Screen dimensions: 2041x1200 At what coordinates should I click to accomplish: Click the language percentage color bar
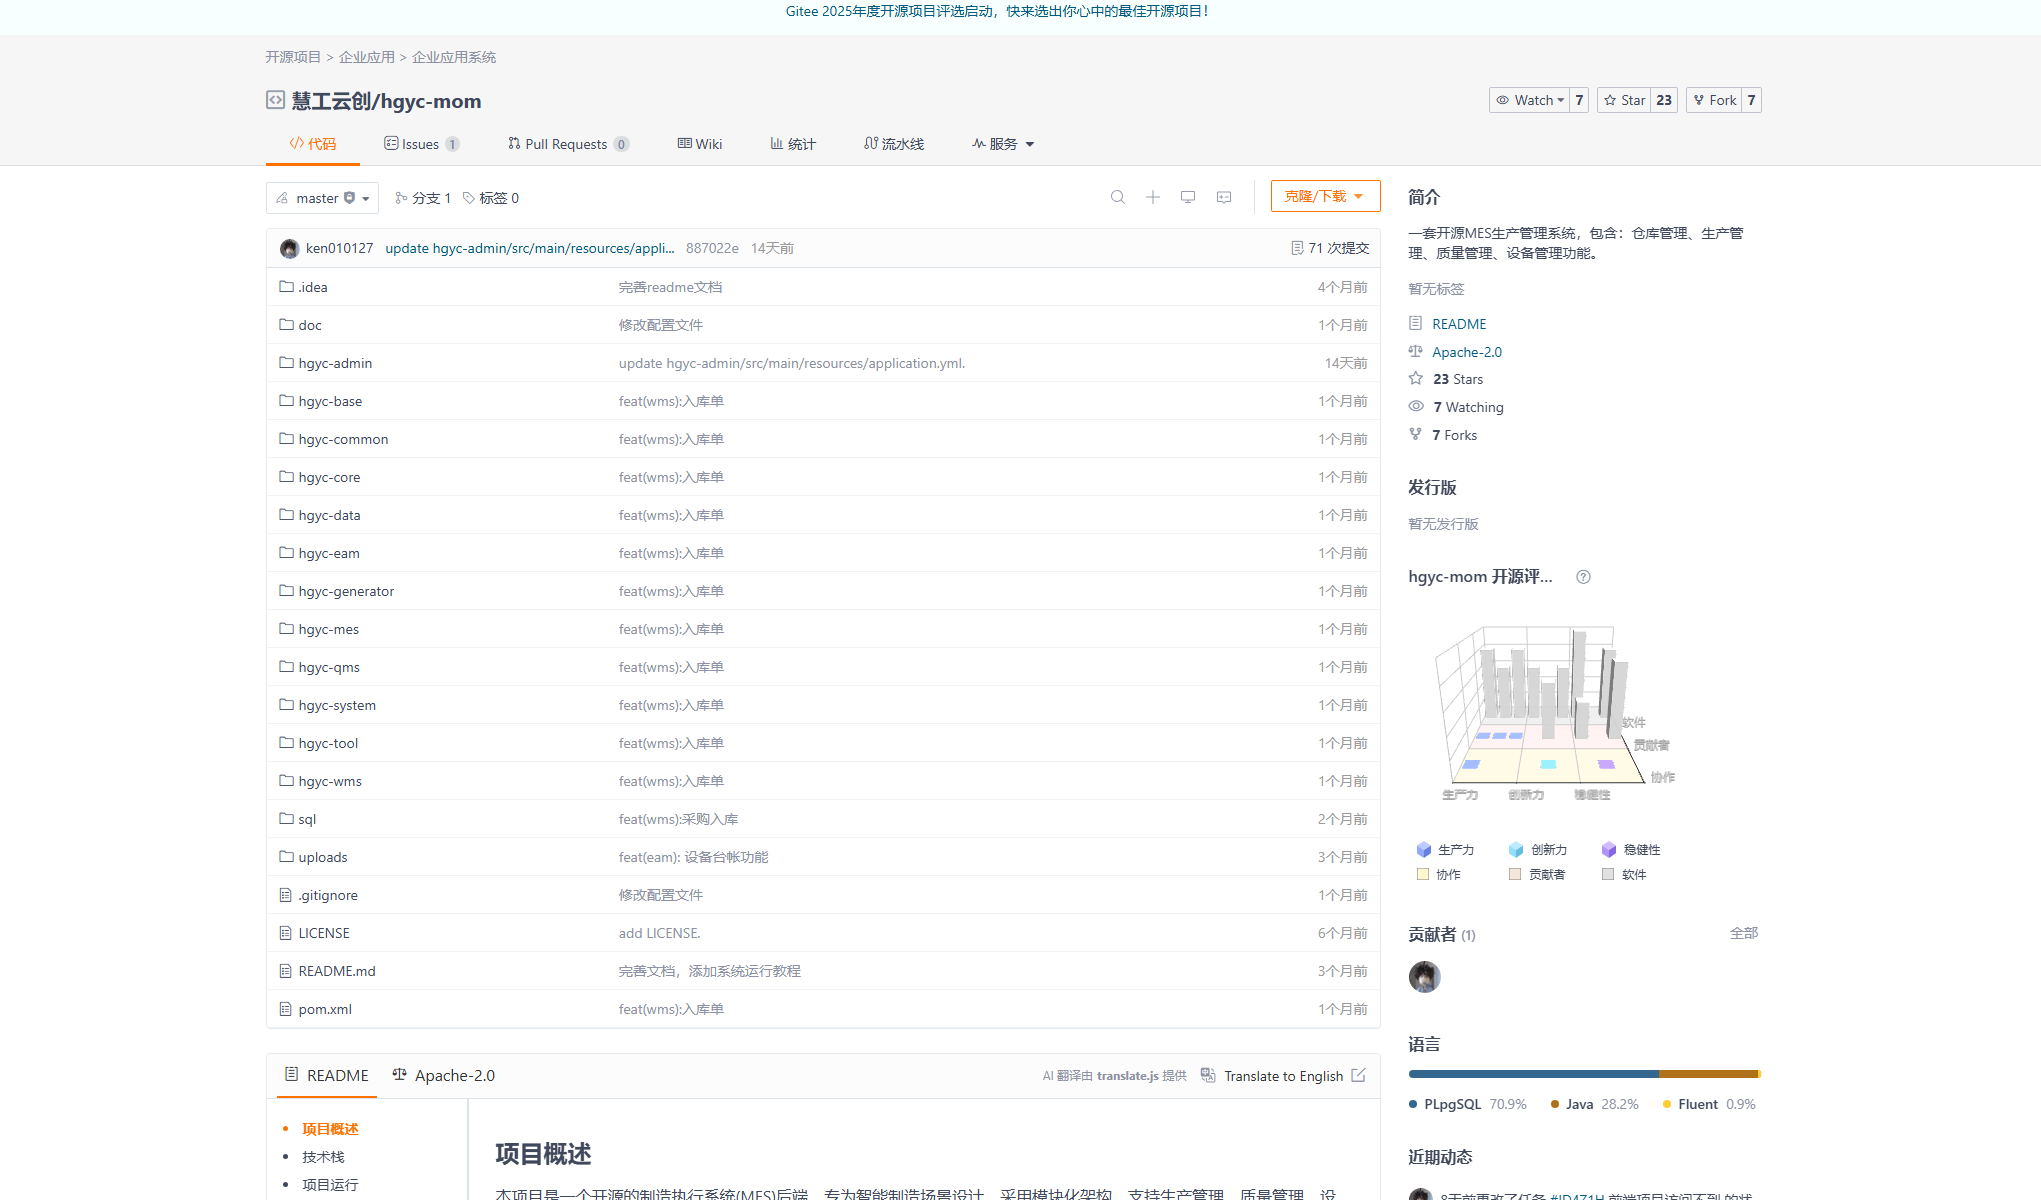(1583, 1074)
